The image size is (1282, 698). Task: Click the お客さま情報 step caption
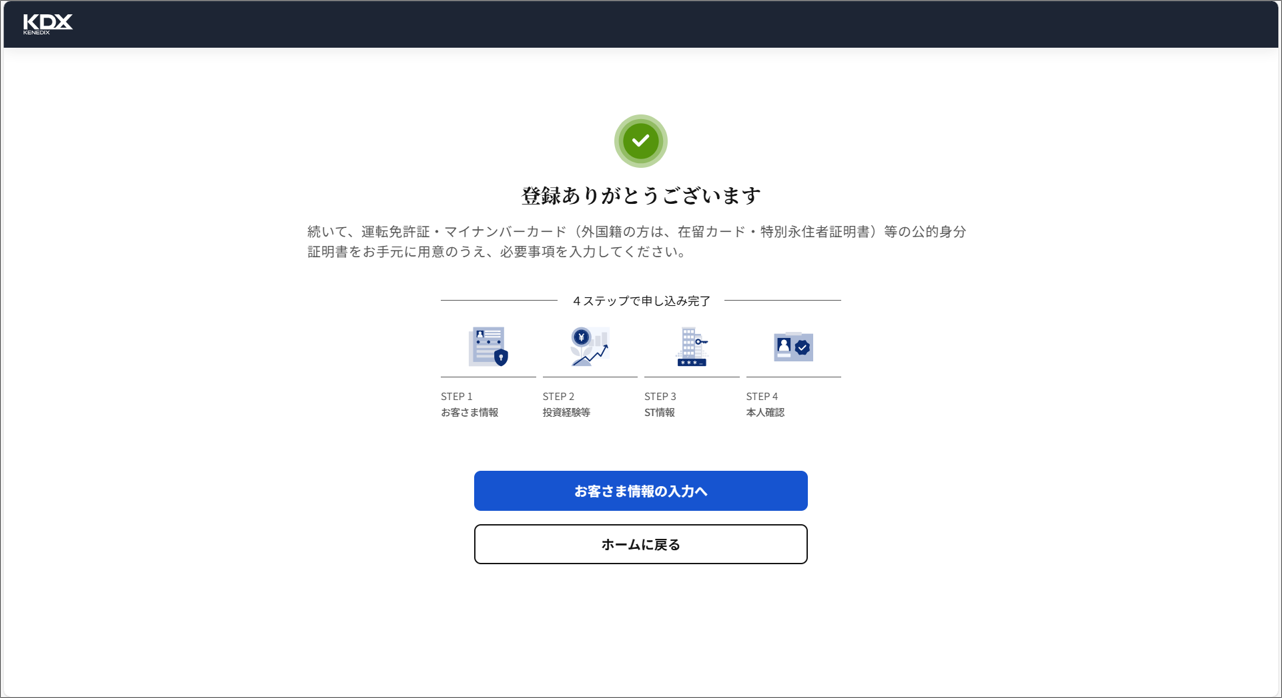[470, 412]
